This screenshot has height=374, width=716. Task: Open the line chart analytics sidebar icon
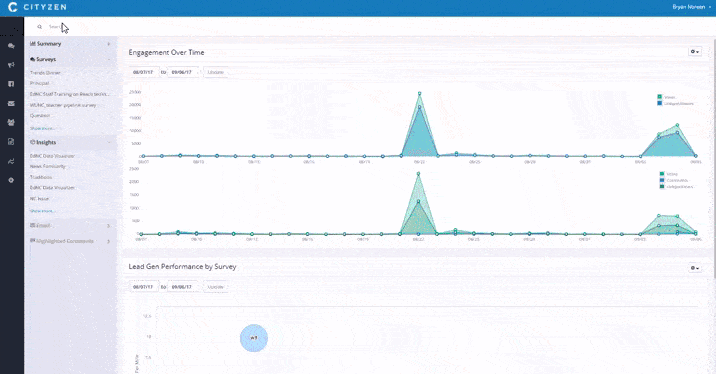(11, 161)
